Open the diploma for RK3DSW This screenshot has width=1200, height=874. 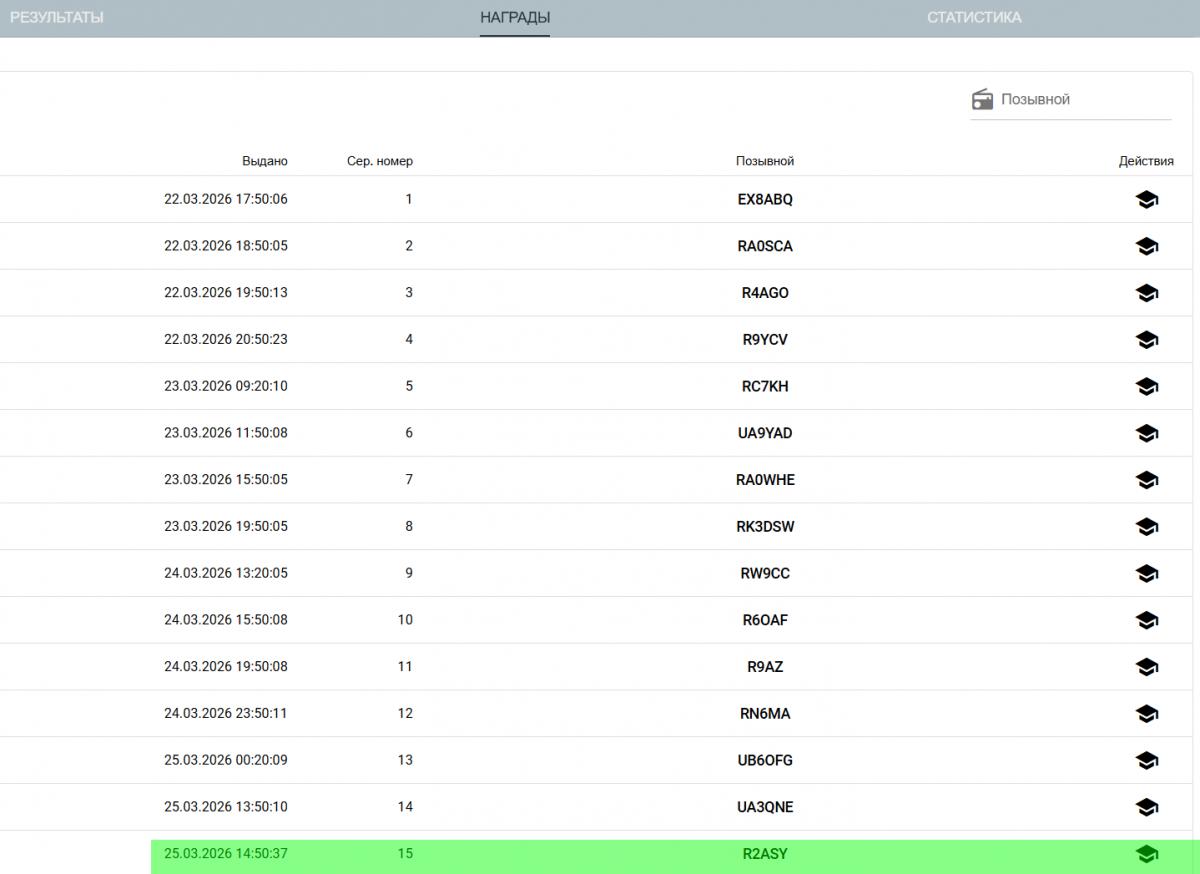coord(1146,527)
